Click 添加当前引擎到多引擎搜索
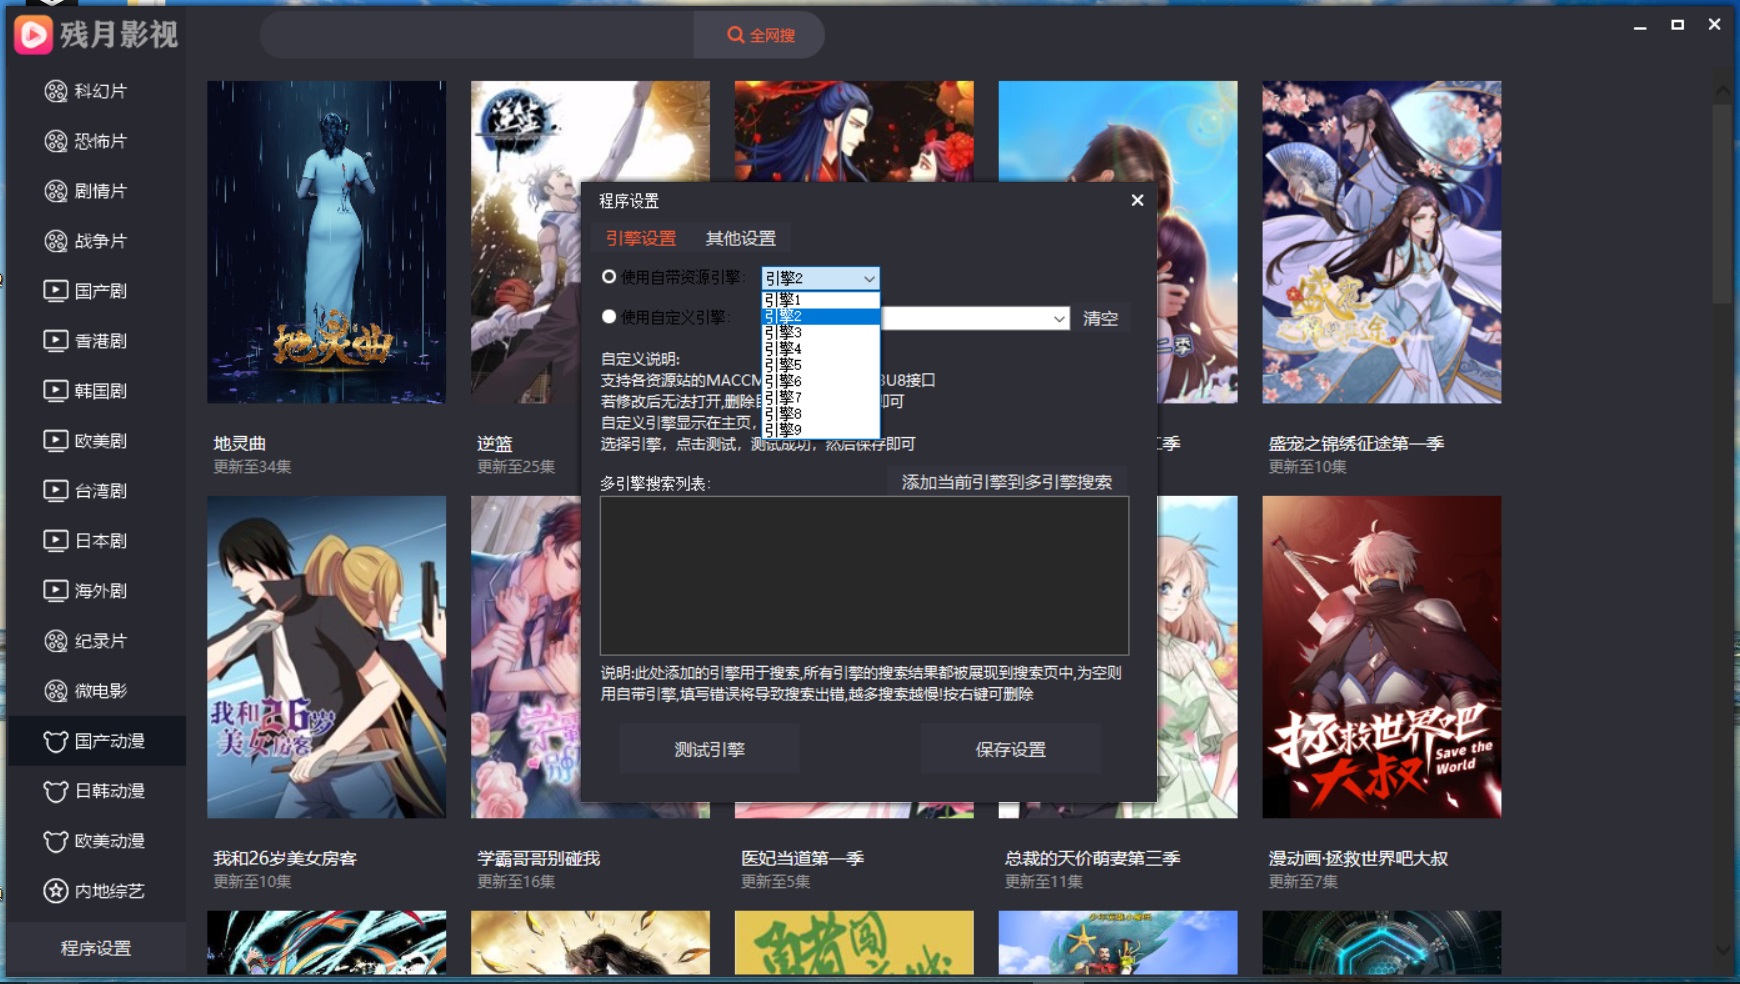 (1007, 481)
